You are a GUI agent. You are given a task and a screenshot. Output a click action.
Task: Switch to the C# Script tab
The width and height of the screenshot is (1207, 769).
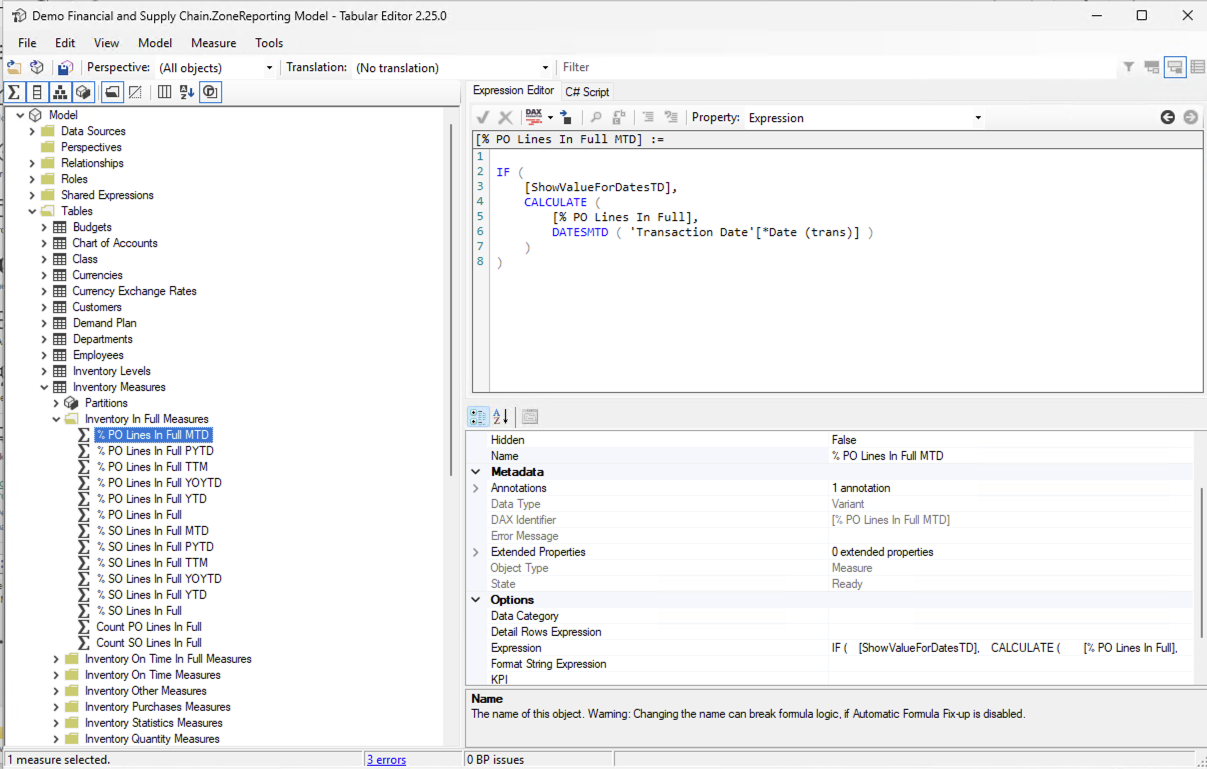pyautogui.click(x=587, y=90)
